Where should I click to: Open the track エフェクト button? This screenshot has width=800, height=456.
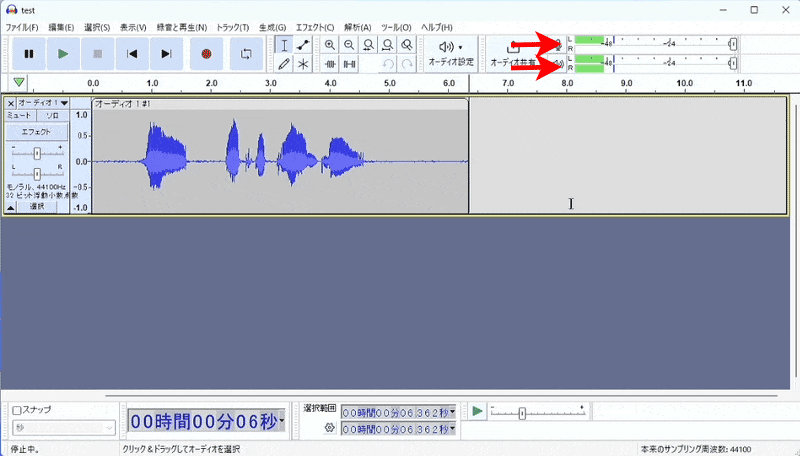(37, 132)
